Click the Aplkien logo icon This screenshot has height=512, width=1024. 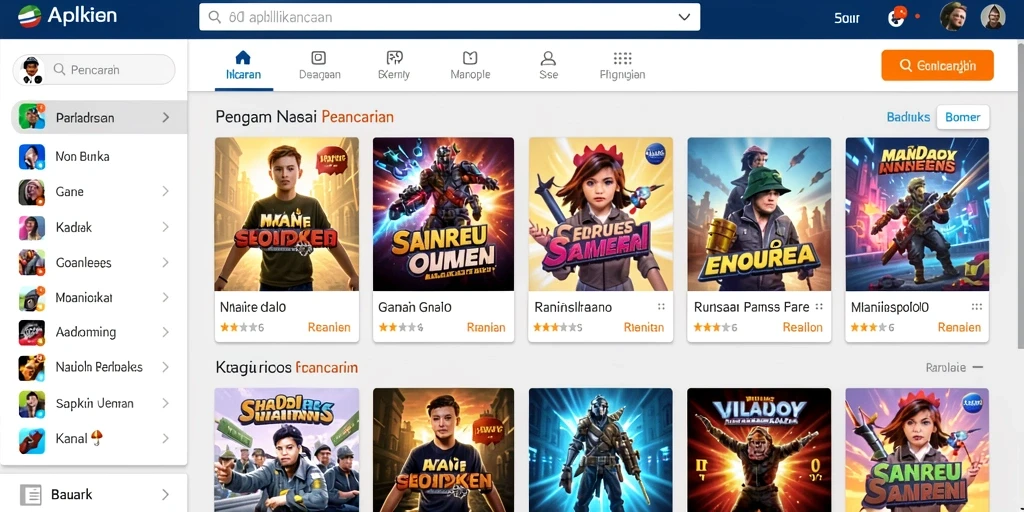(29, 16)
